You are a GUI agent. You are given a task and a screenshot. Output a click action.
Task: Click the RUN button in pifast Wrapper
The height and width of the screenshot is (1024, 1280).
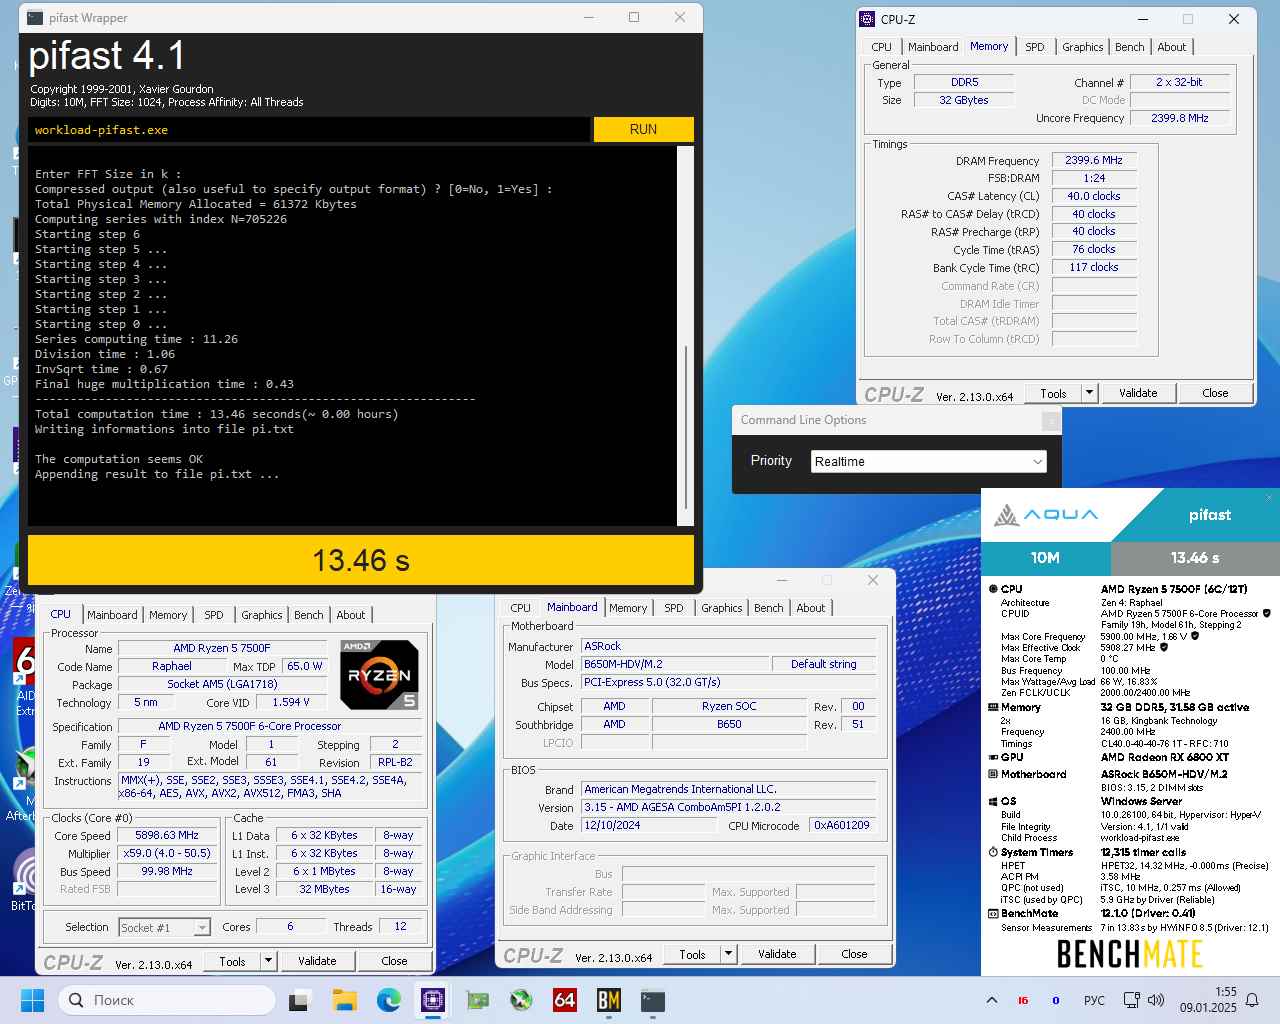click(x=643, y=129)
